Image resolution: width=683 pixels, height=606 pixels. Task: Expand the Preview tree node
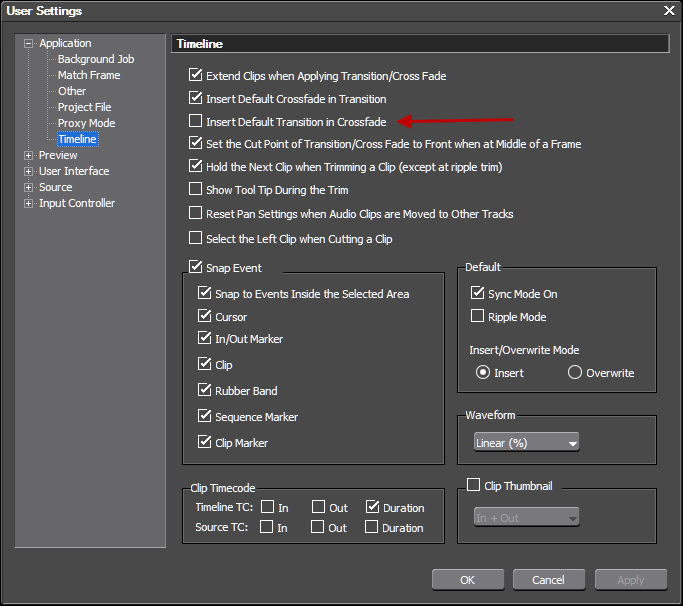point(29,155)
